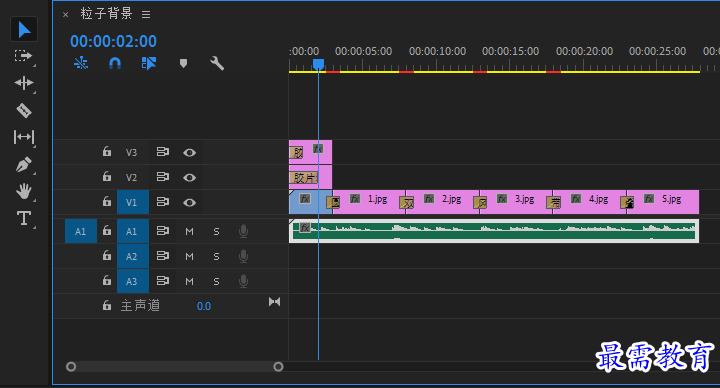Screen dimensions: 720x388
Task: Toggle nest sequence insert mode icon
Action: 81,63
